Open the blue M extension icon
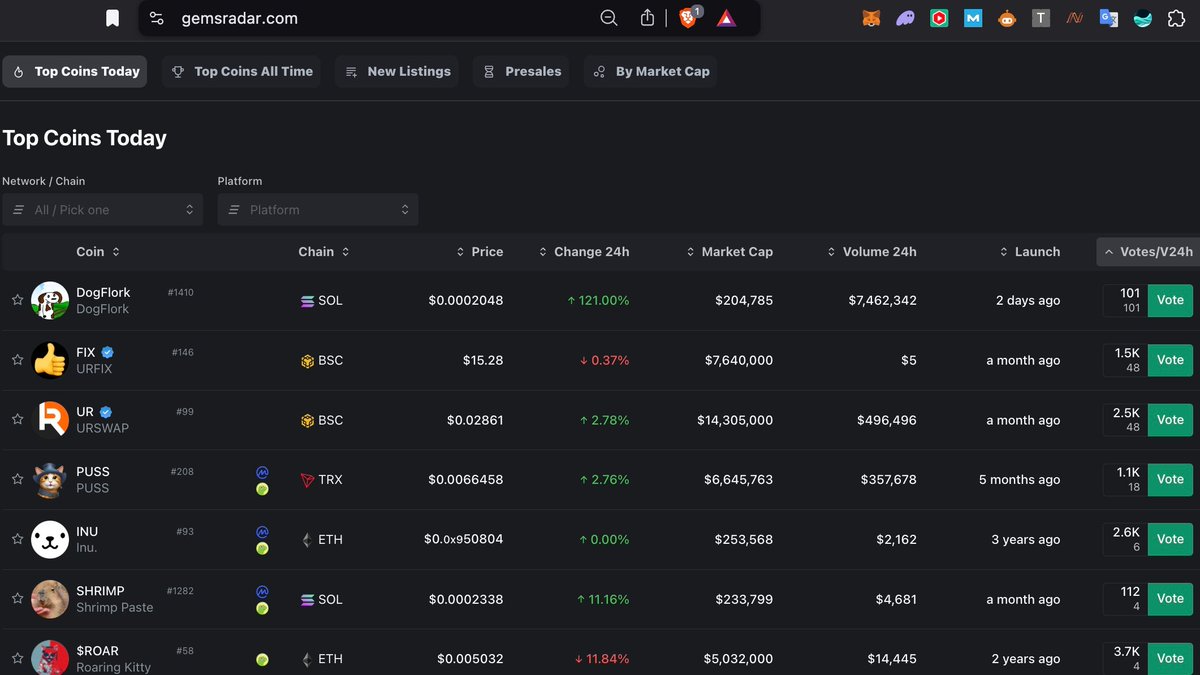The width and height of the screenshot is (1200, 675). tap(973, 18)
